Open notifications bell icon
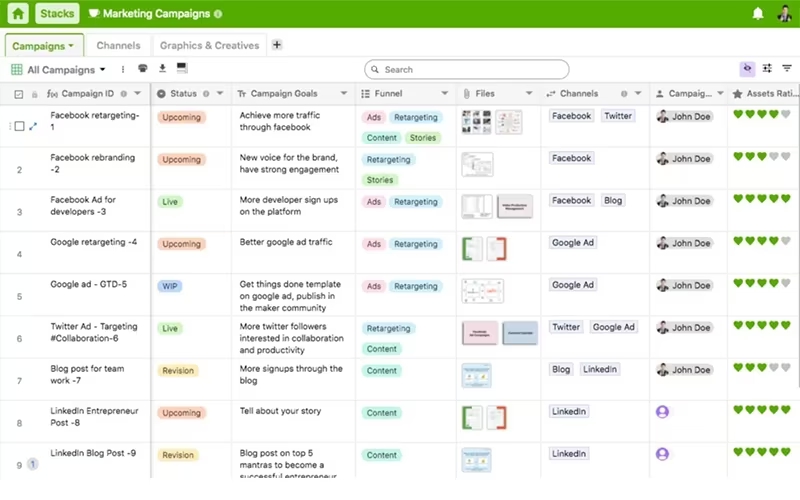Screen dimensions: 800x500 (758, 14)
